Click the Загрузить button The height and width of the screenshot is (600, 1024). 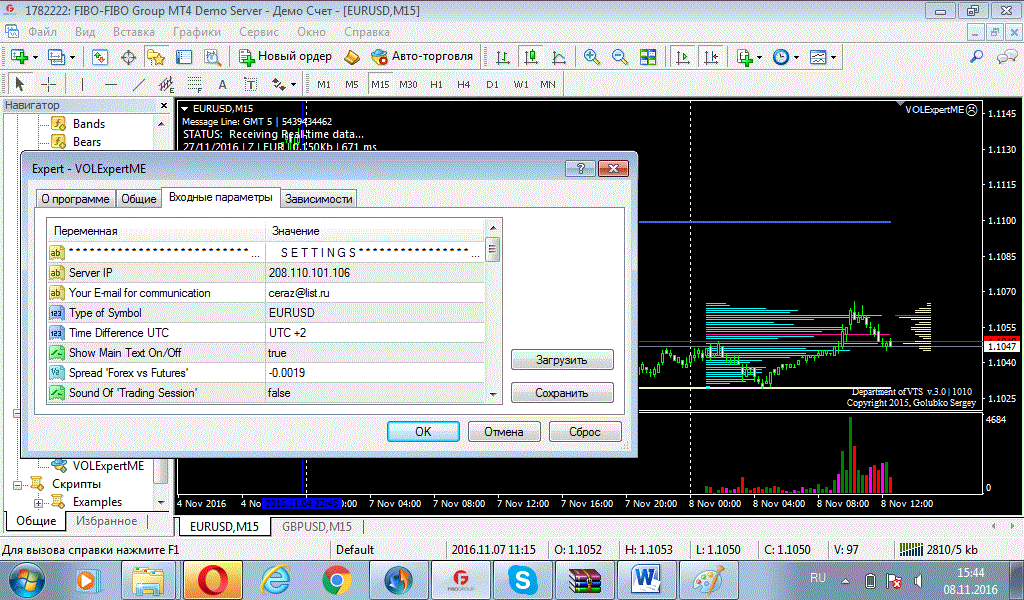562,360
